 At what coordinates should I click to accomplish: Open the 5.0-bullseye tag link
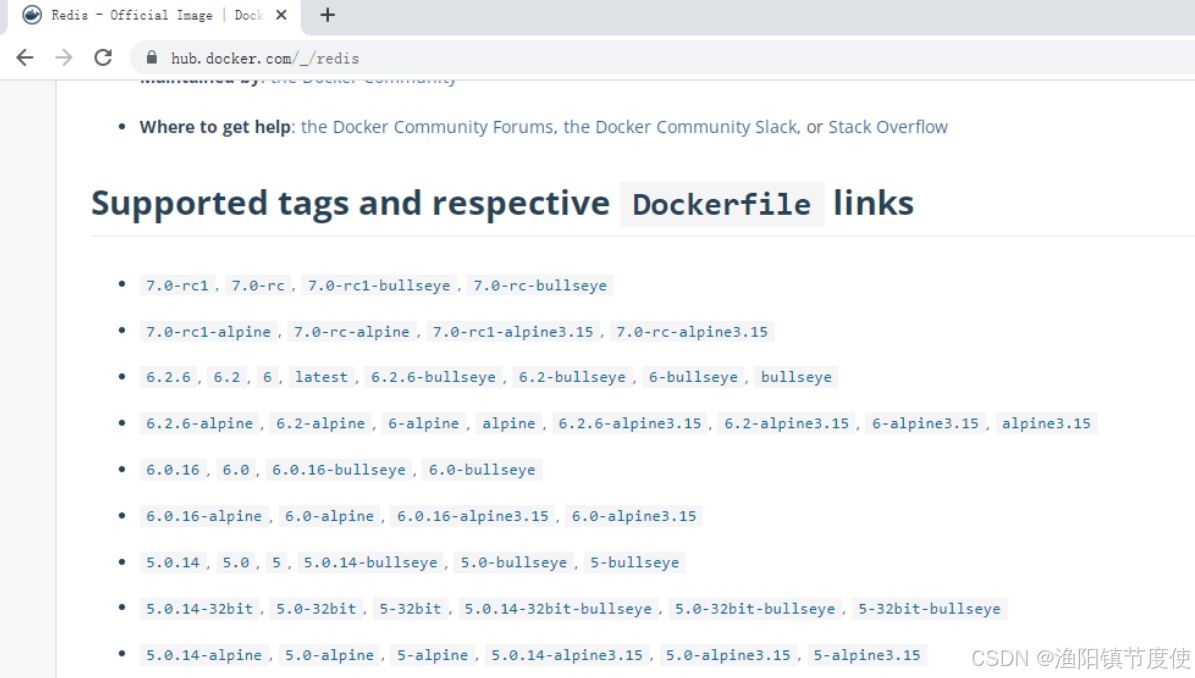point(514,563)
